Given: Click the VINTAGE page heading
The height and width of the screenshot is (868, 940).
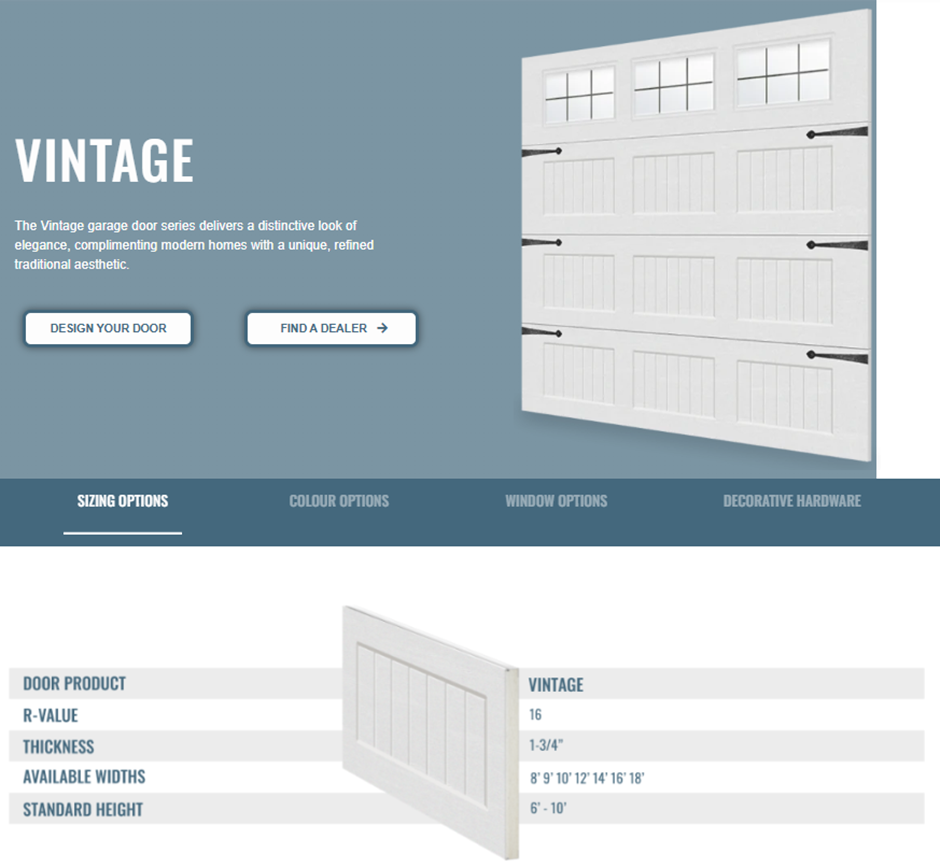Looking at the screenshot, I should pyautogui.click(x=104, y=160).
